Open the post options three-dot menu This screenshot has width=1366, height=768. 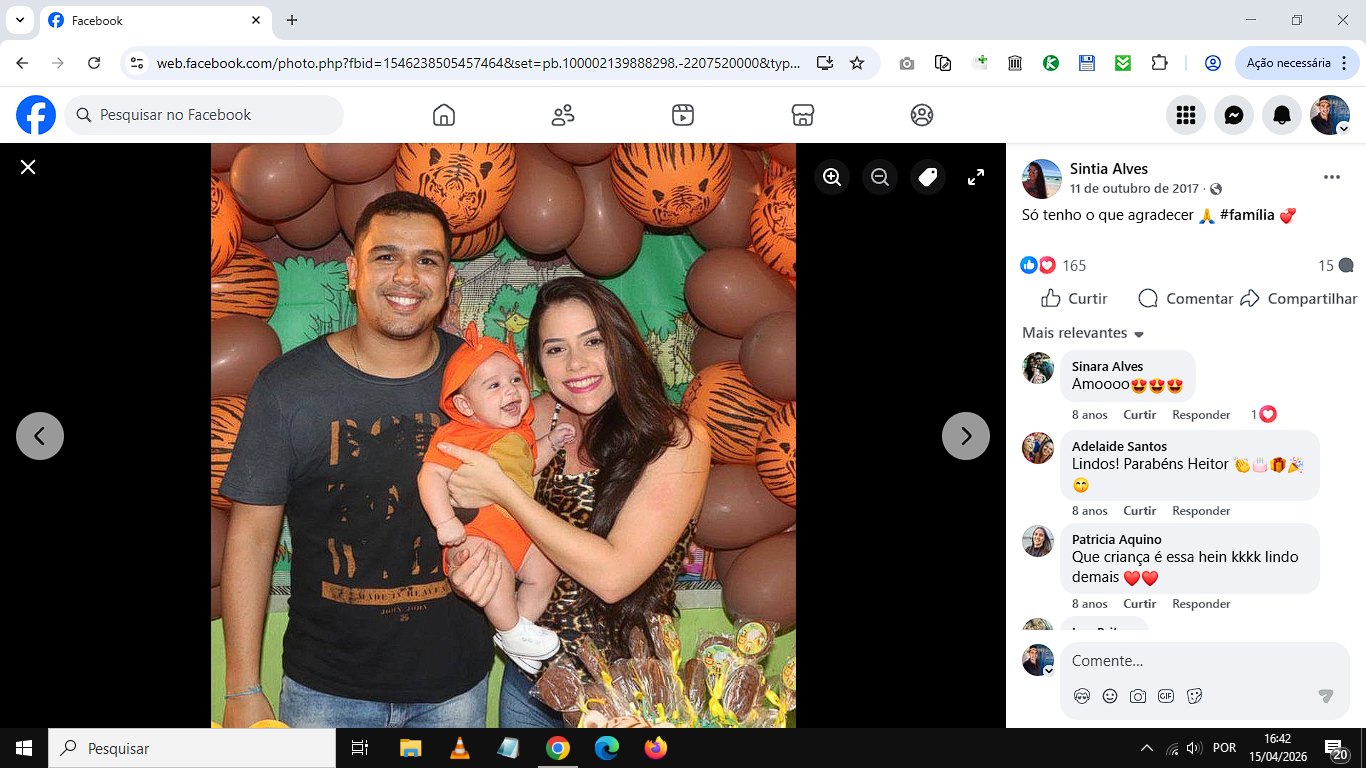1331,177
